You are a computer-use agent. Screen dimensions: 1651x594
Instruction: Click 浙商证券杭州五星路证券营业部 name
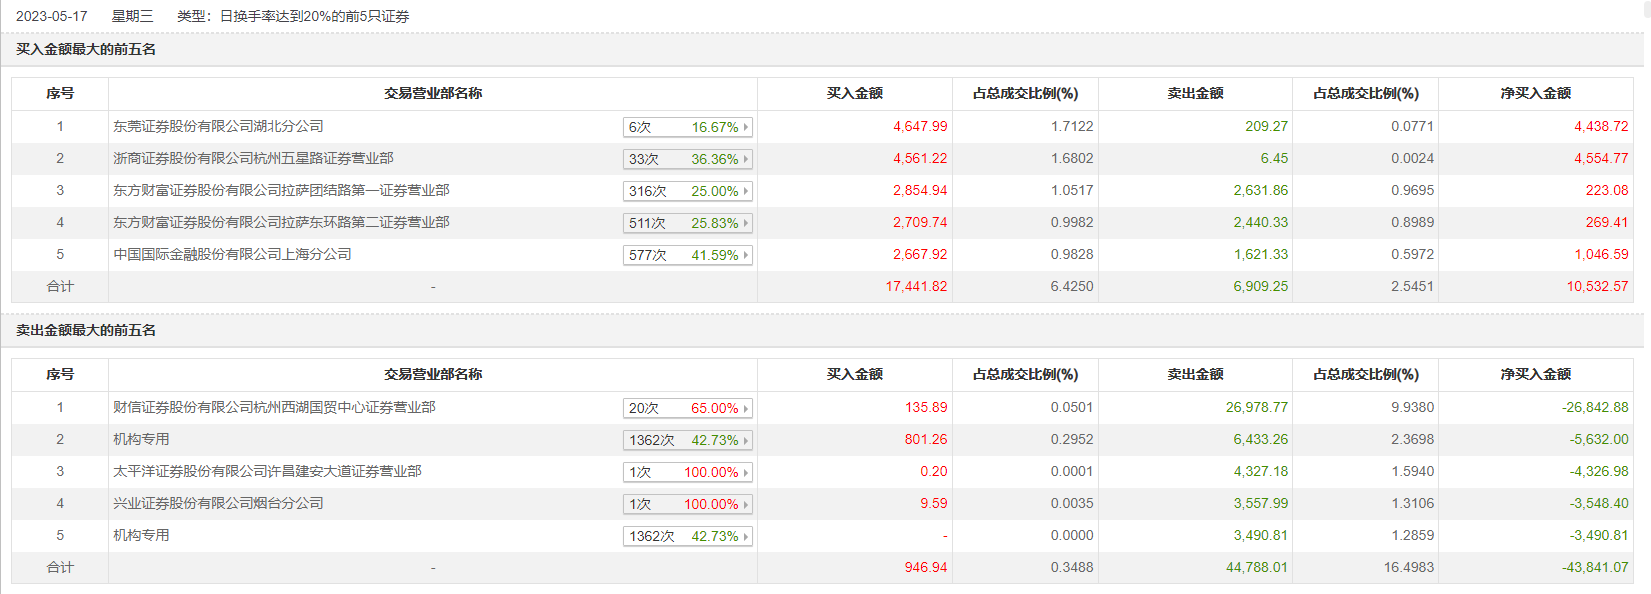253,158
